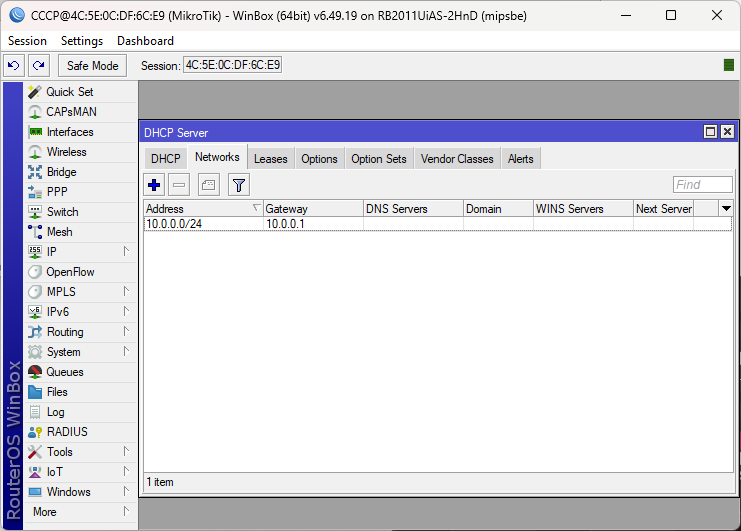Open the filter funnel icon
Viewport: 741px width, 531px height.
click(239, 185)
